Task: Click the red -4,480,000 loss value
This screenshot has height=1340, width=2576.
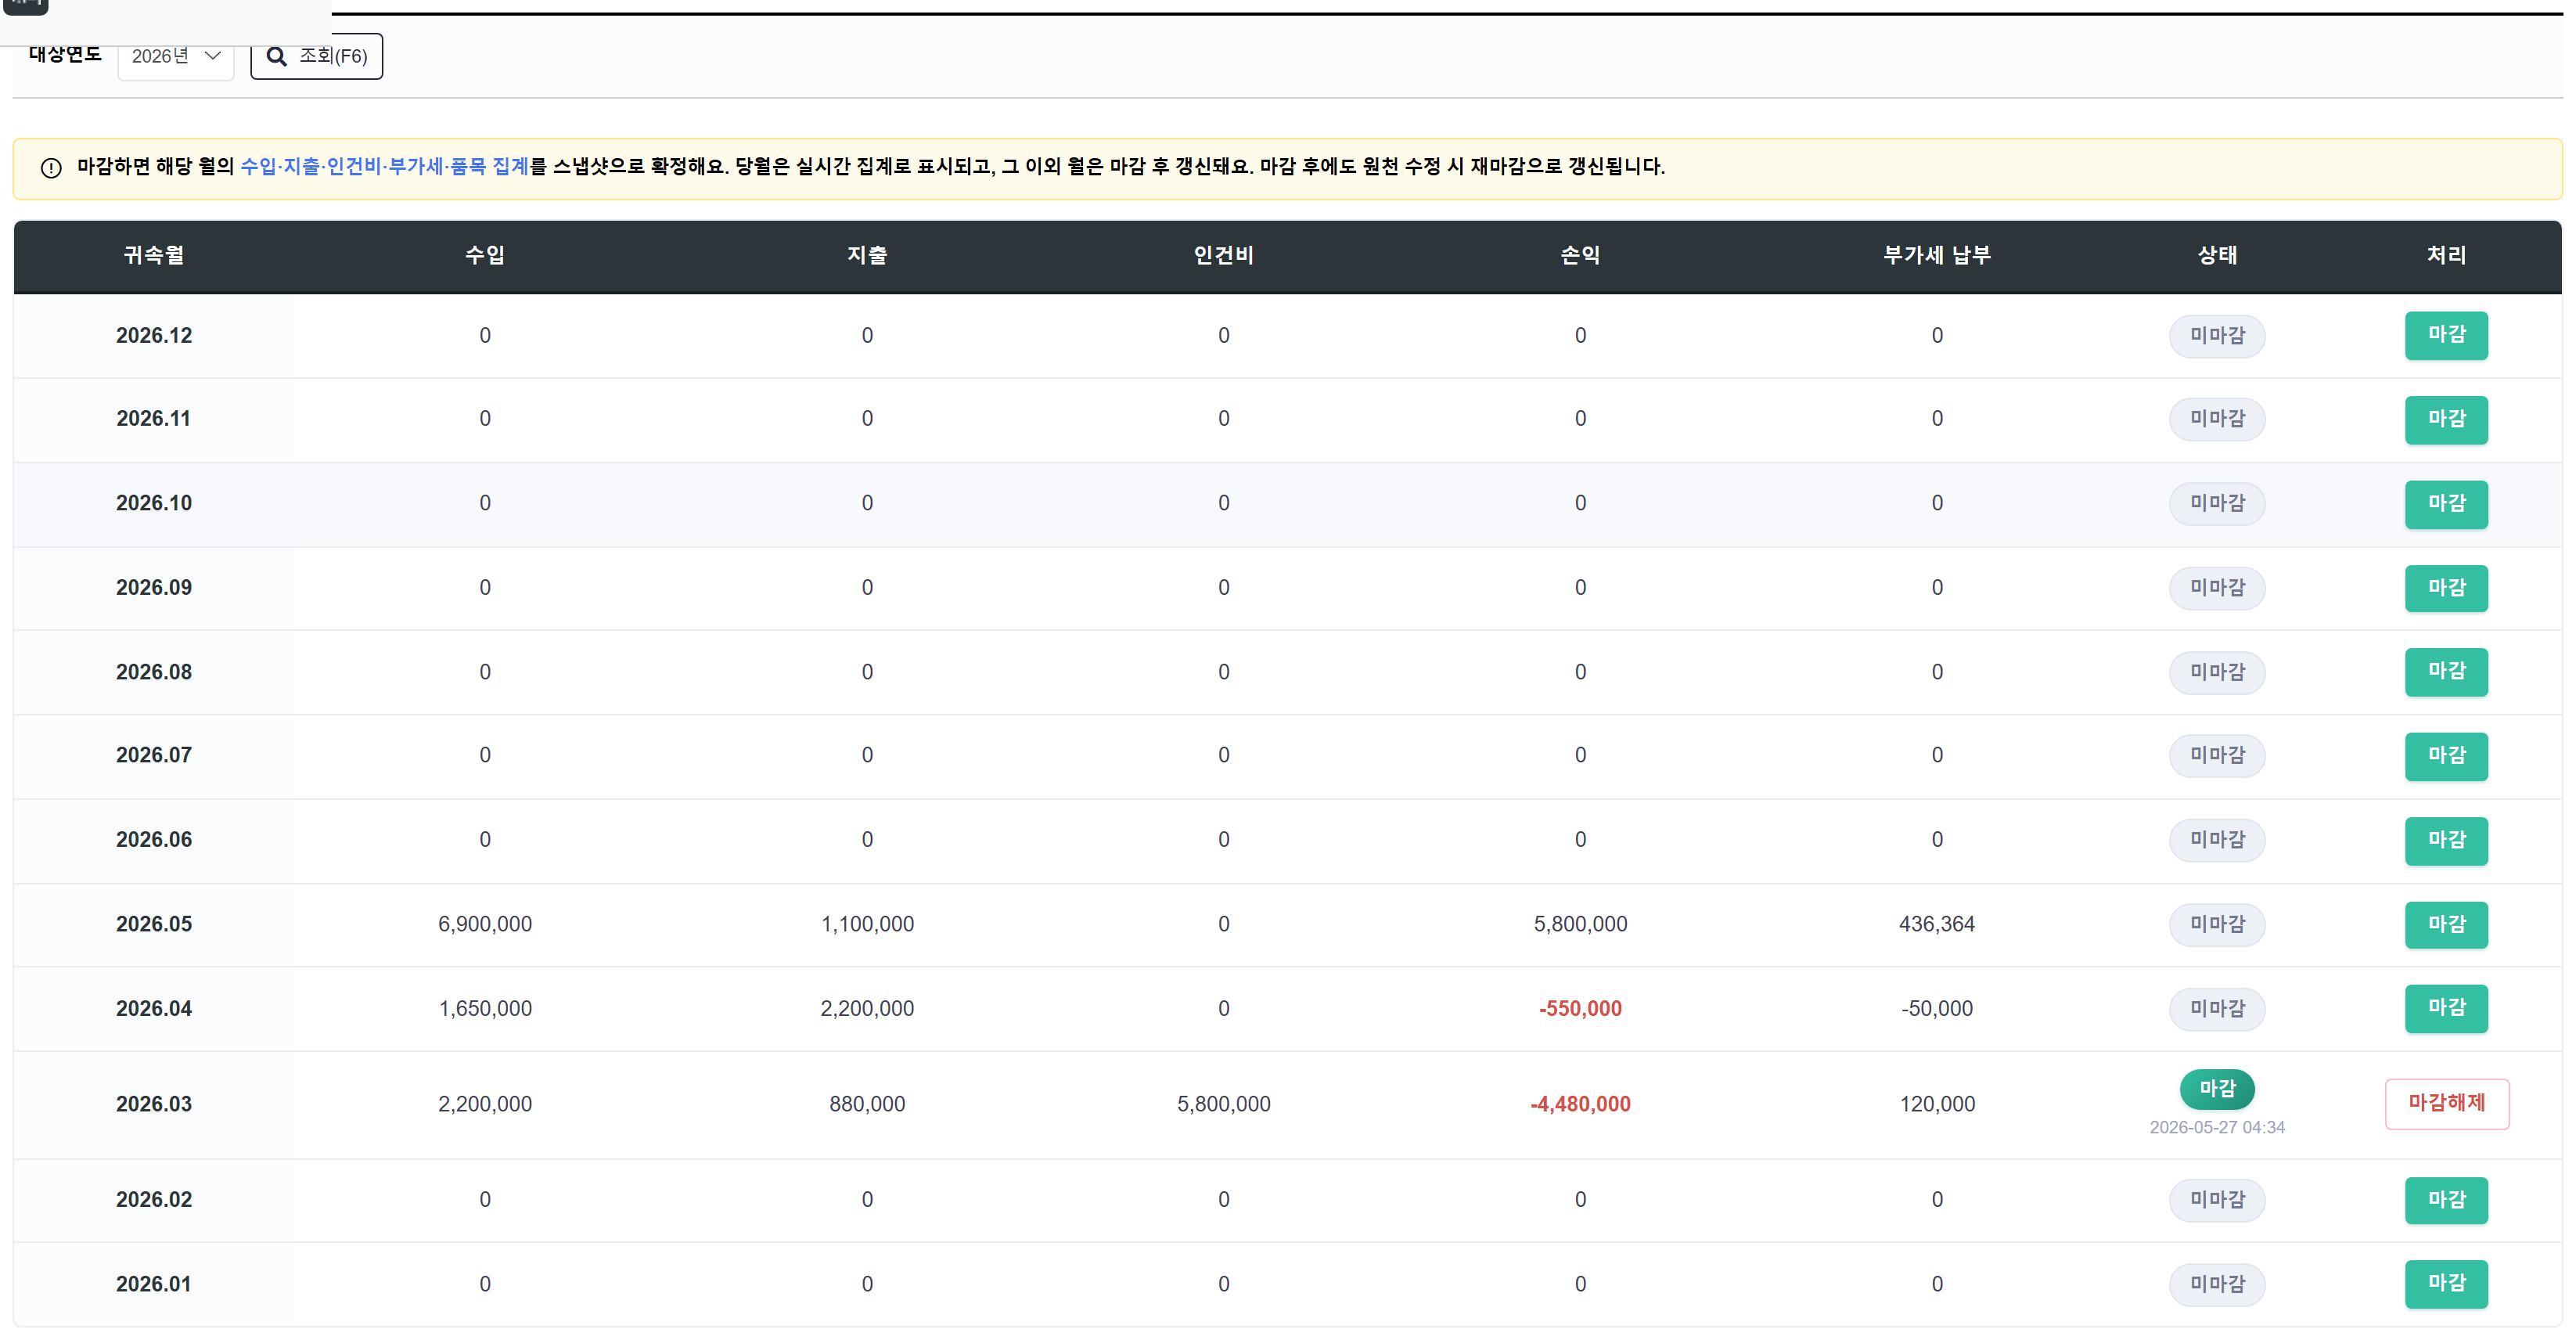Action: [1580, 1105]
